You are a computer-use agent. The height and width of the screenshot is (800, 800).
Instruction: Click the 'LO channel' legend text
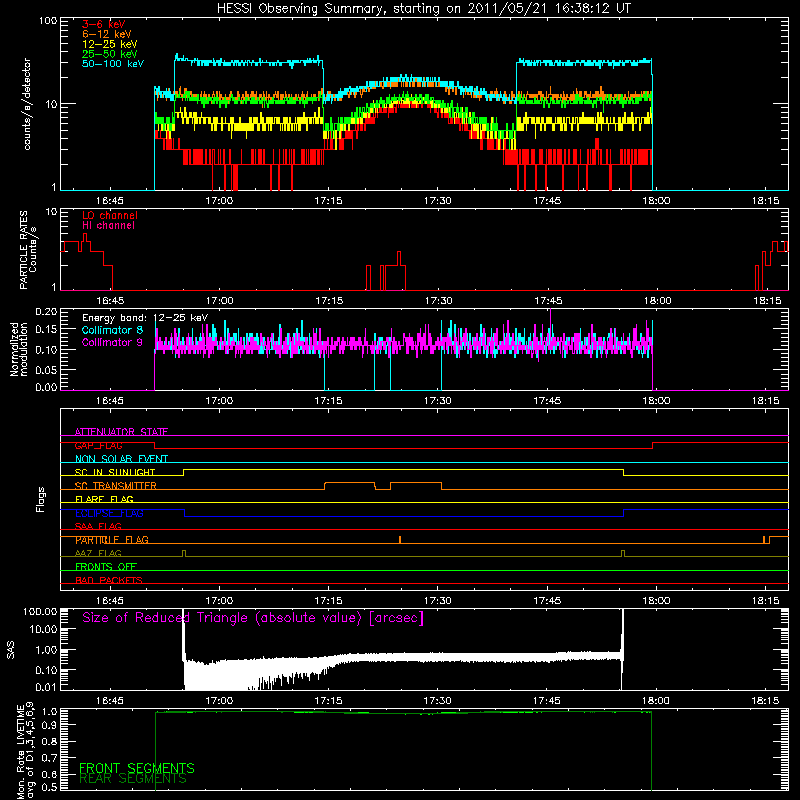point(110,215)
